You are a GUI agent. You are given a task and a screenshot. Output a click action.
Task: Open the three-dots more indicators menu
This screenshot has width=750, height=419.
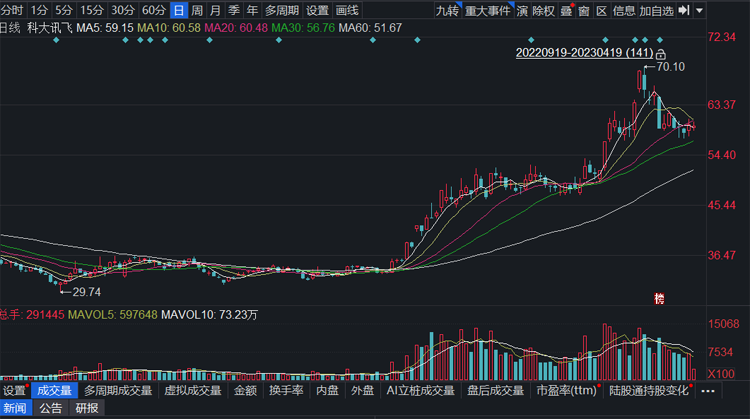[x=708, y=391]
